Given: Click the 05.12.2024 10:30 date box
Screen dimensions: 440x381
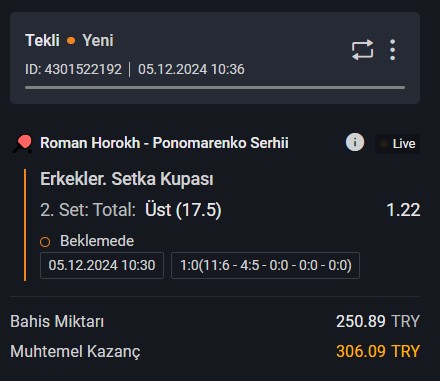Looking at the screenshot, I should tap(102, 265).
